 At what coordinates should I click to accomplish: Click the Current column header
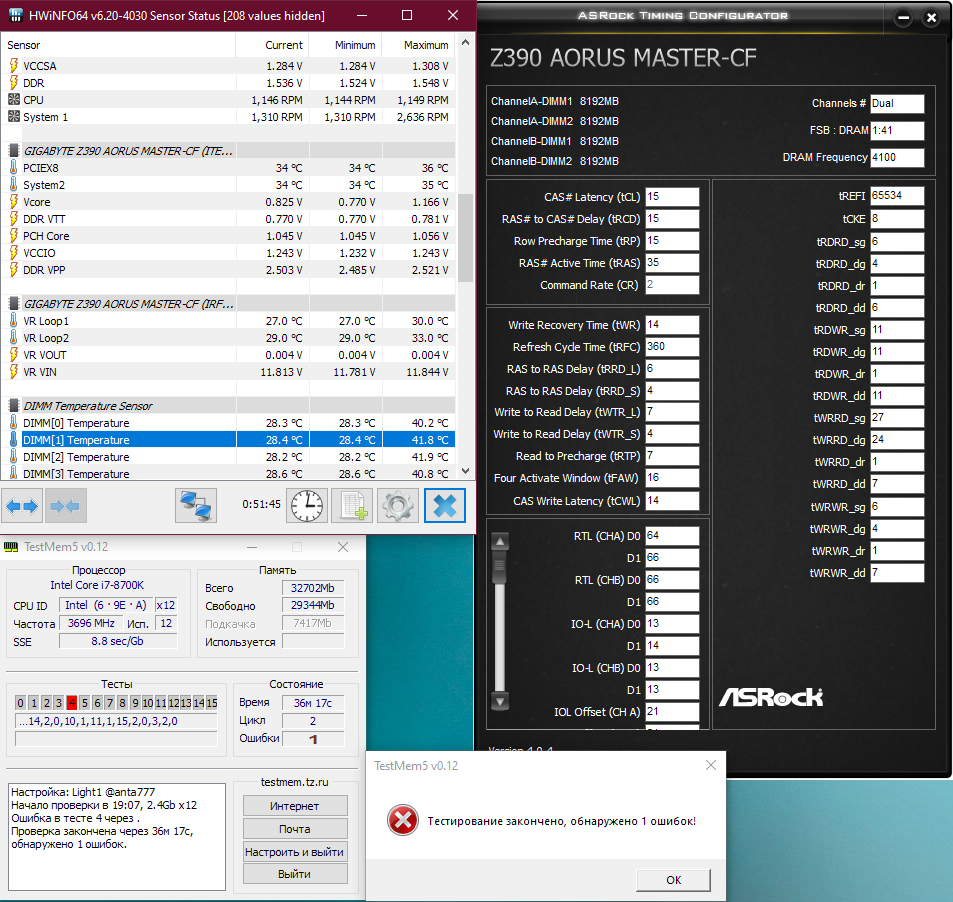[x=272, y=45]
